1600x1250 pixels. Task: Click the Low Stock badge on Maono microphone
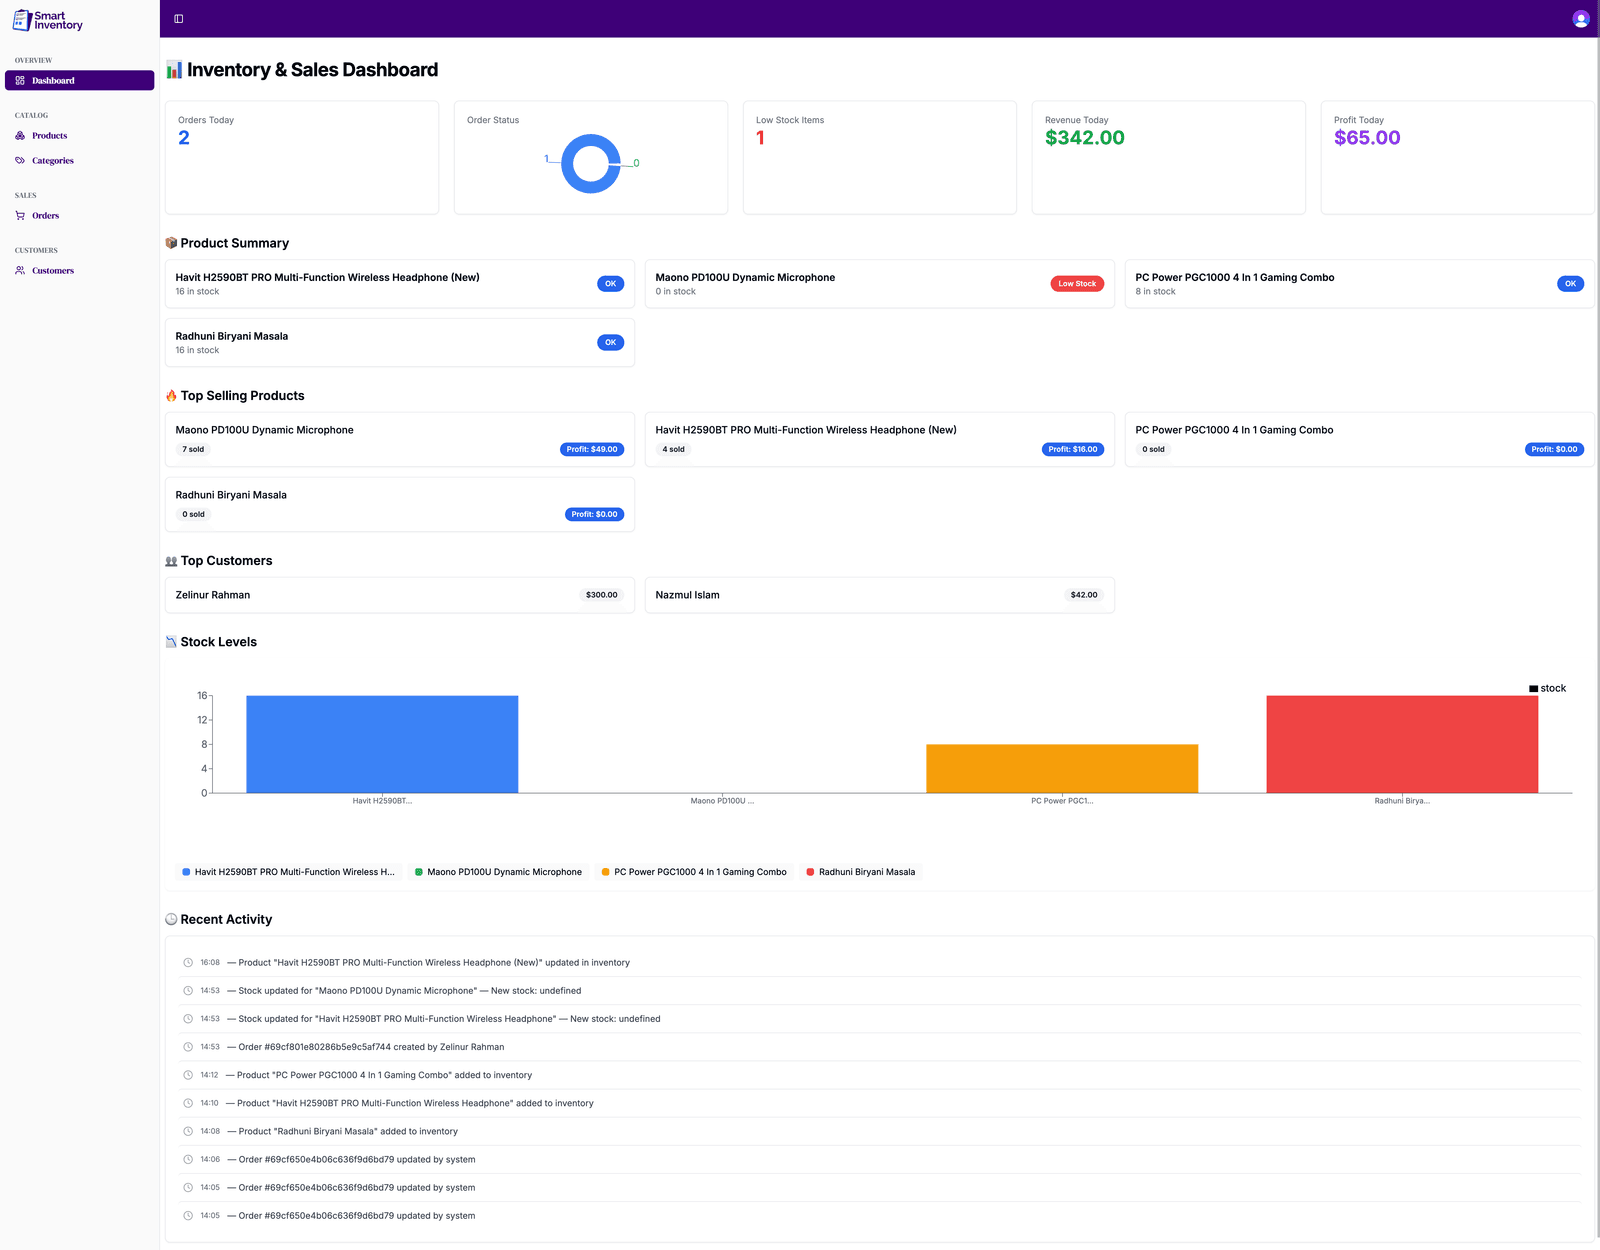[1076, 284]
